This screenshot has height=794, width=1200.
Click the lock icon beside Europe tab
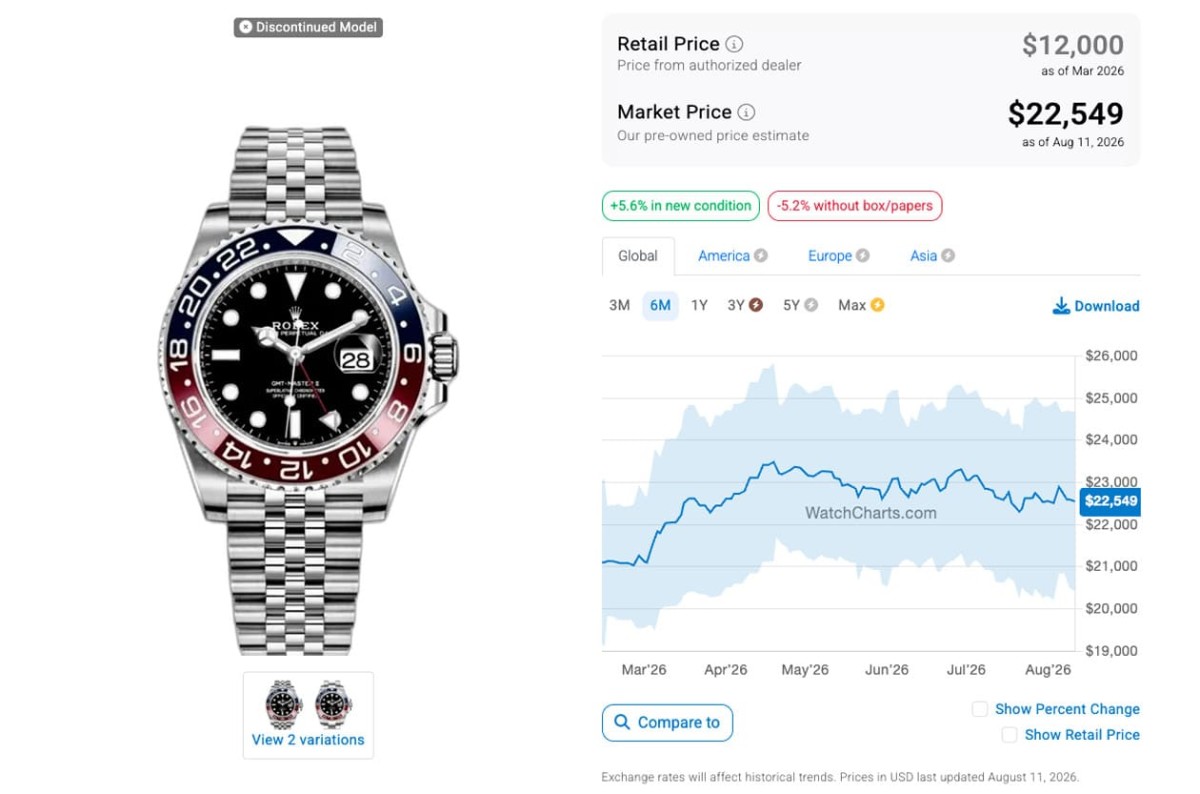tap(863, 256)
